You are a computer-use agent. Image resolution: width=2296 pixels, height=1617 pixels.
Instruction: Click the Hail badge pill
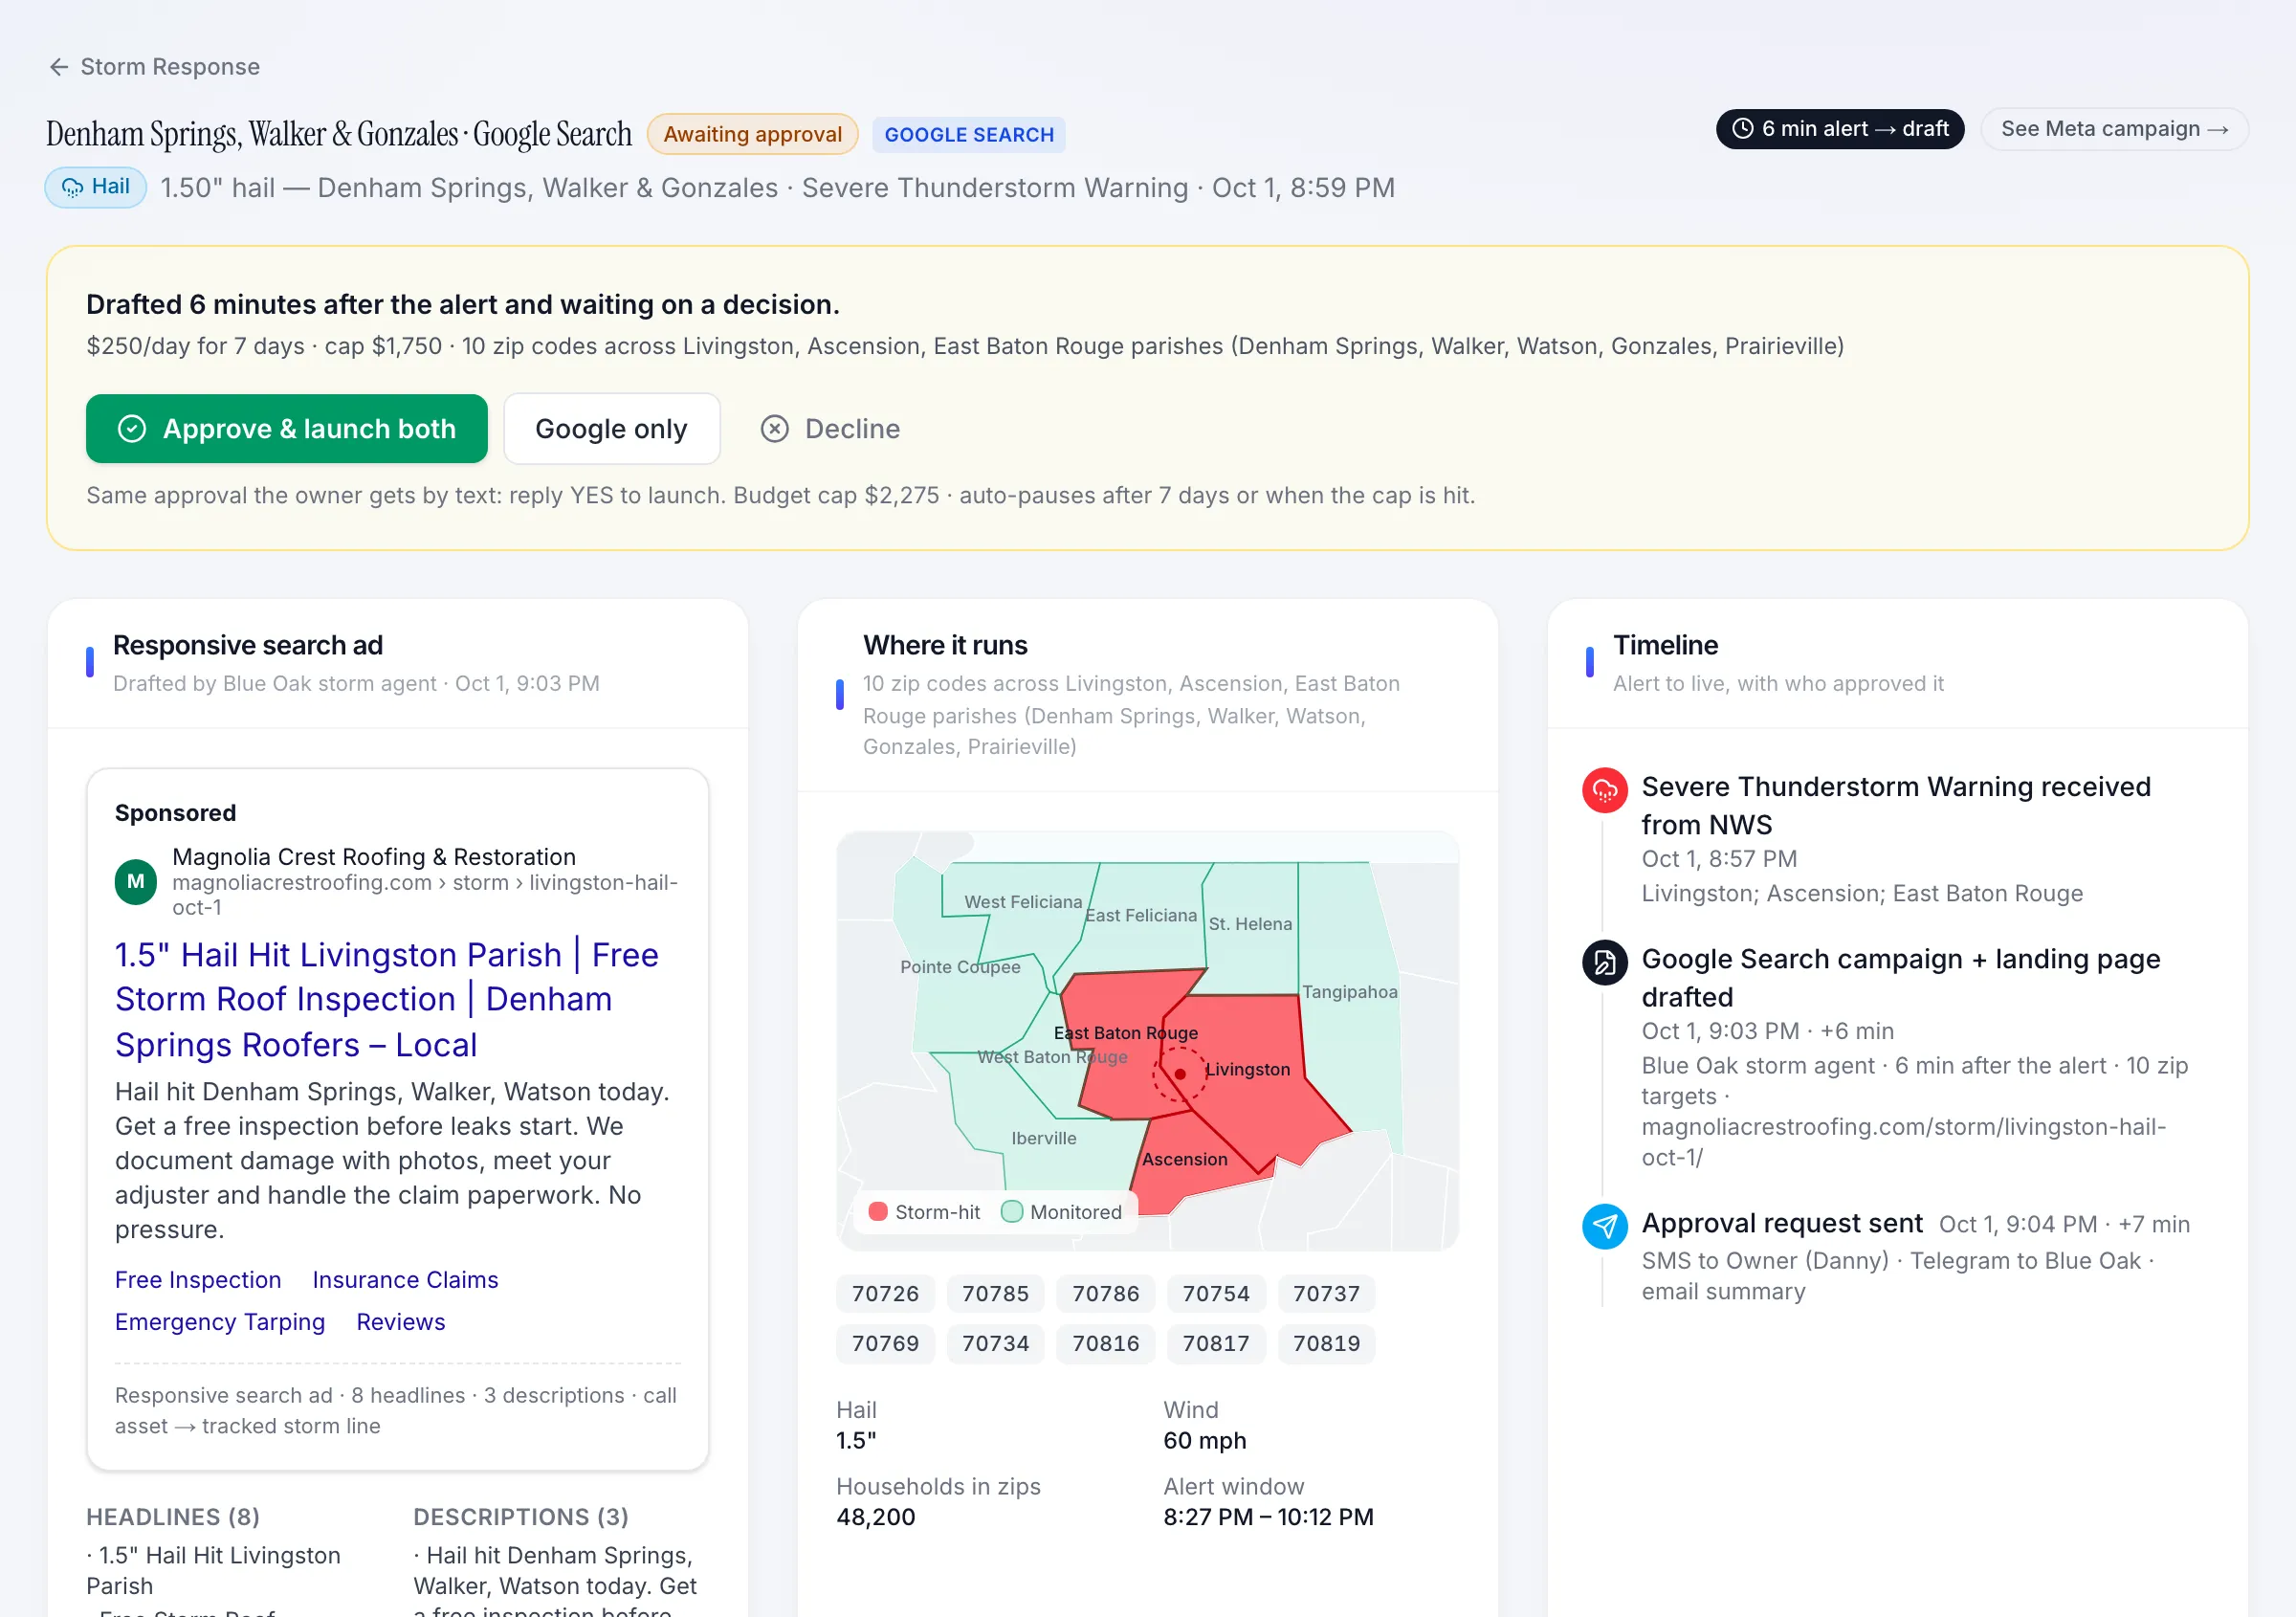pyautogui.click(x=96, y=187)
